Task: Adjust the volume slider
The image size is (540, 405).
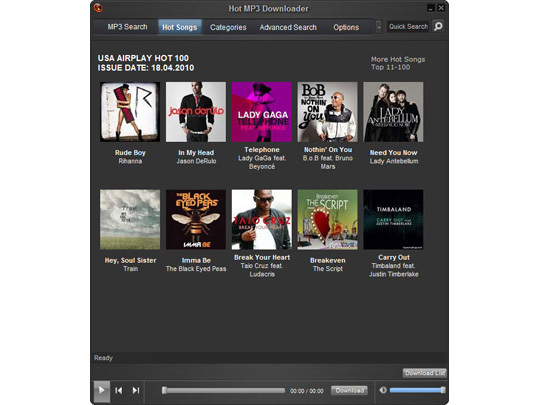Action: 417,390
